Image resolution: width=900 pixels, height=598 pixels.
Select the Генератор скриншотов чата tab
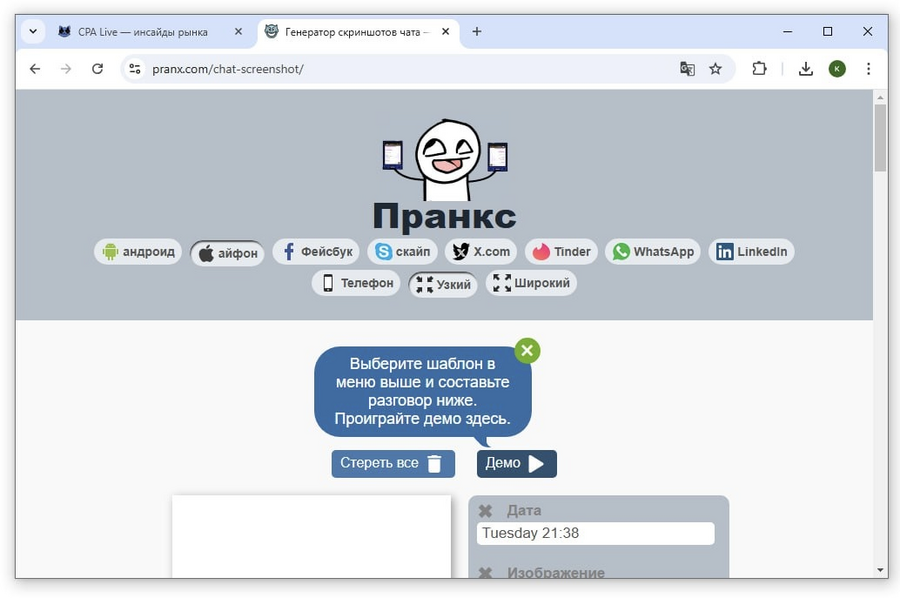(356, 32)
